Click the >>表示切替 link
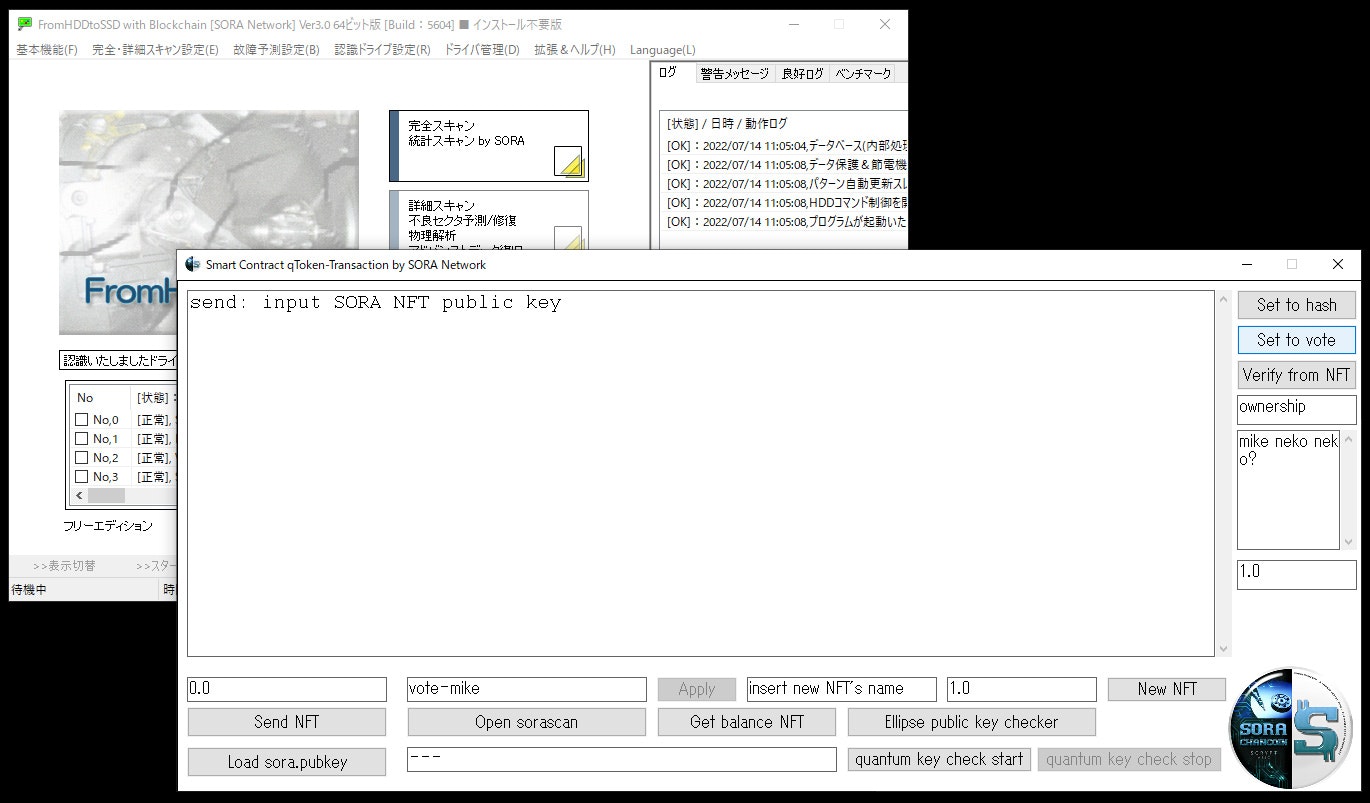This screenshot has width=1370, height=803. click(64, 566)
